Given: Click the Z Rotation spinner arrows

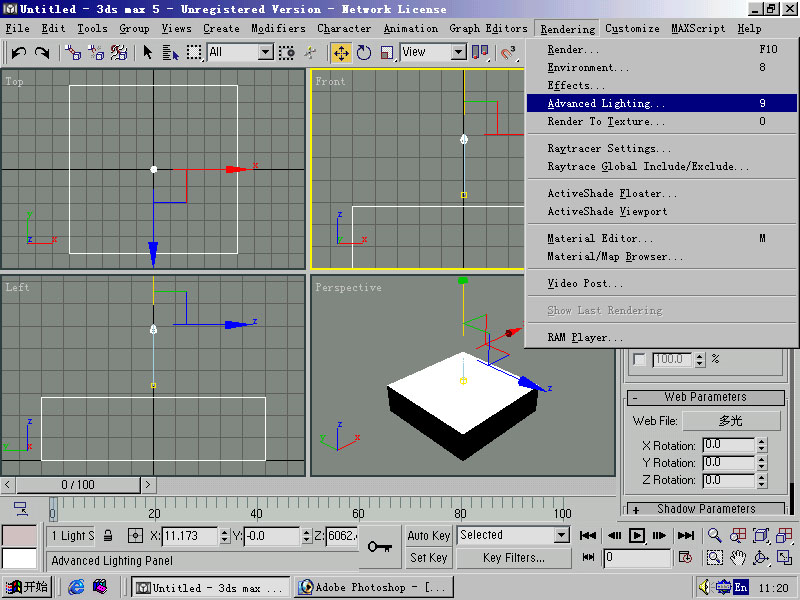Looking at the screenshot, I should pos(762,480).
